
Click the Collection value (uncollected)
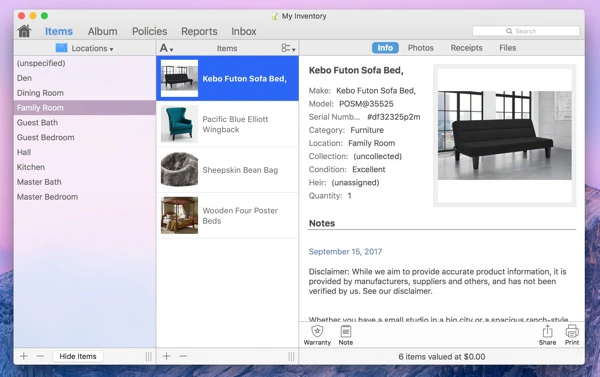click(378, 156)
